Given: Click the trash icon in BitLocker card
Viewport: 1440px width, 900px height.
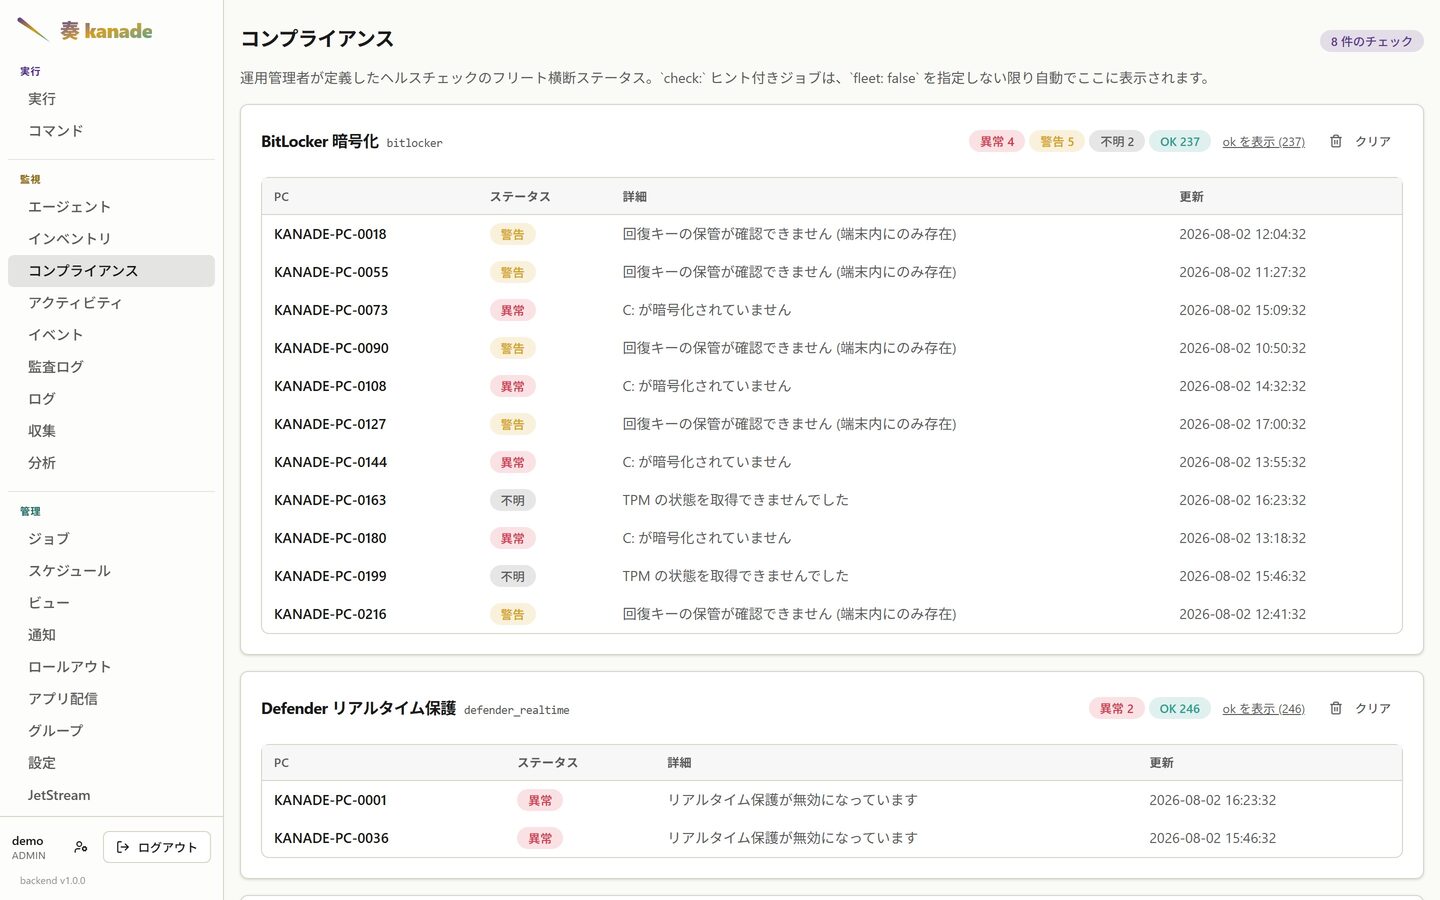Looking at the screenshot, I should point(1335,141).
